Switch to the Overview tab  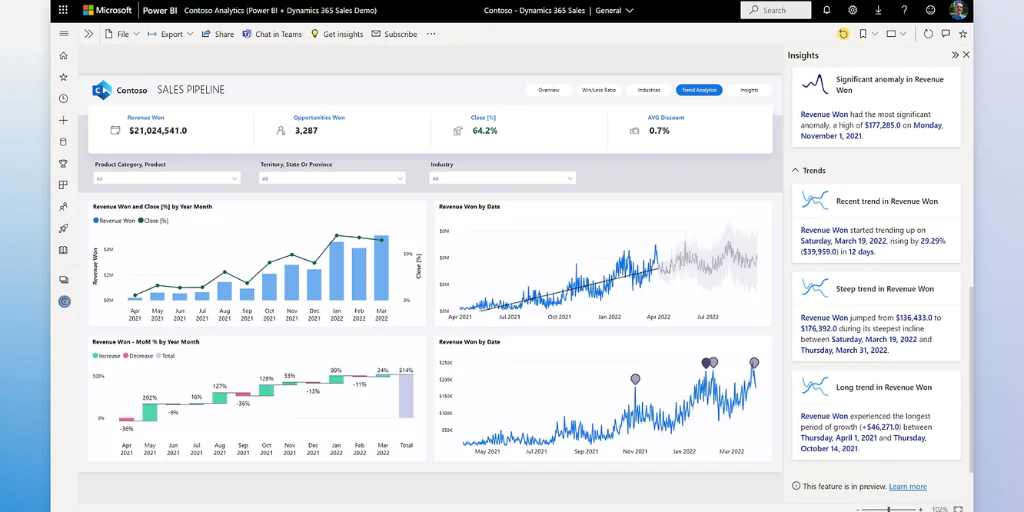(549, 90)
